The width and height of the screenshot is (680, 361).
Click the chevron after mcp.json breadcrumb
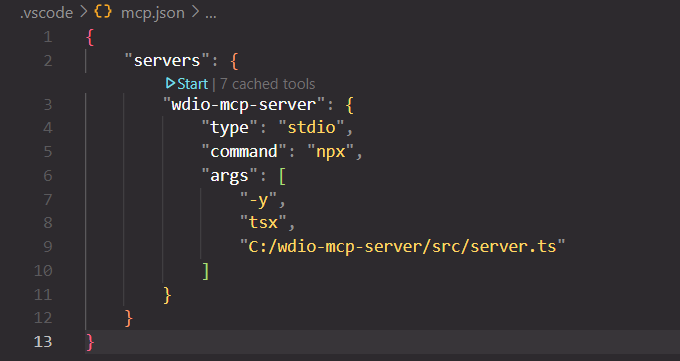pyautogui.click(x=195, y=13)
